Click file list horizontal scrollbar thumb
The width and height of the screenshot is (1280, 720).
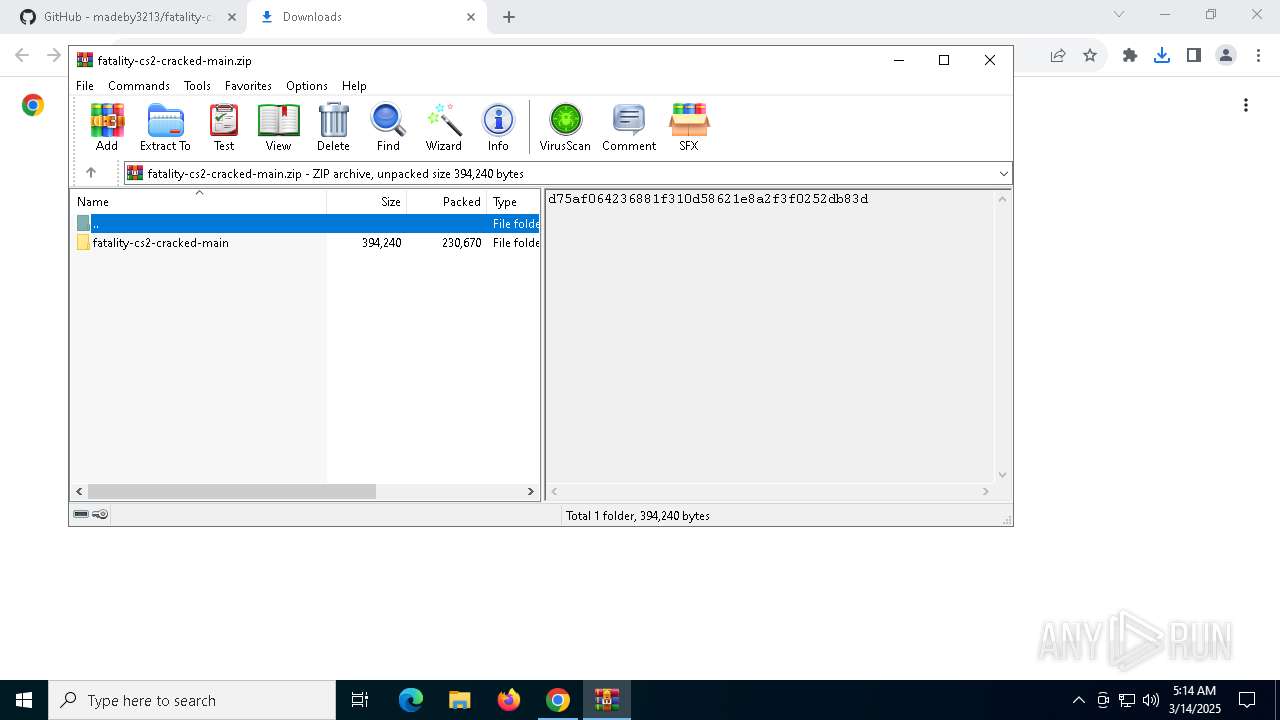[232, 491]
